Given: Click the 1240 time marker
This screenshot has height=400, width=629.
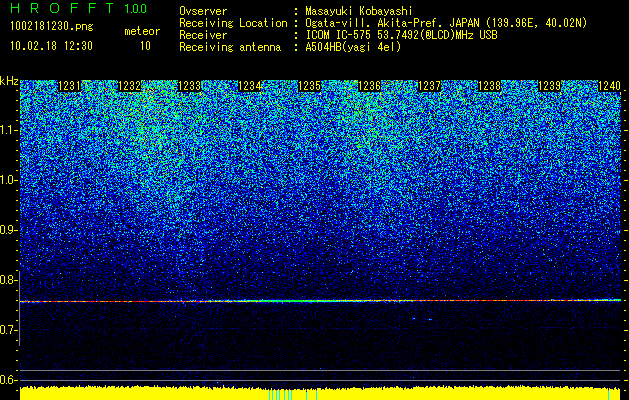Looking at the screenshot, I should 609,86.
